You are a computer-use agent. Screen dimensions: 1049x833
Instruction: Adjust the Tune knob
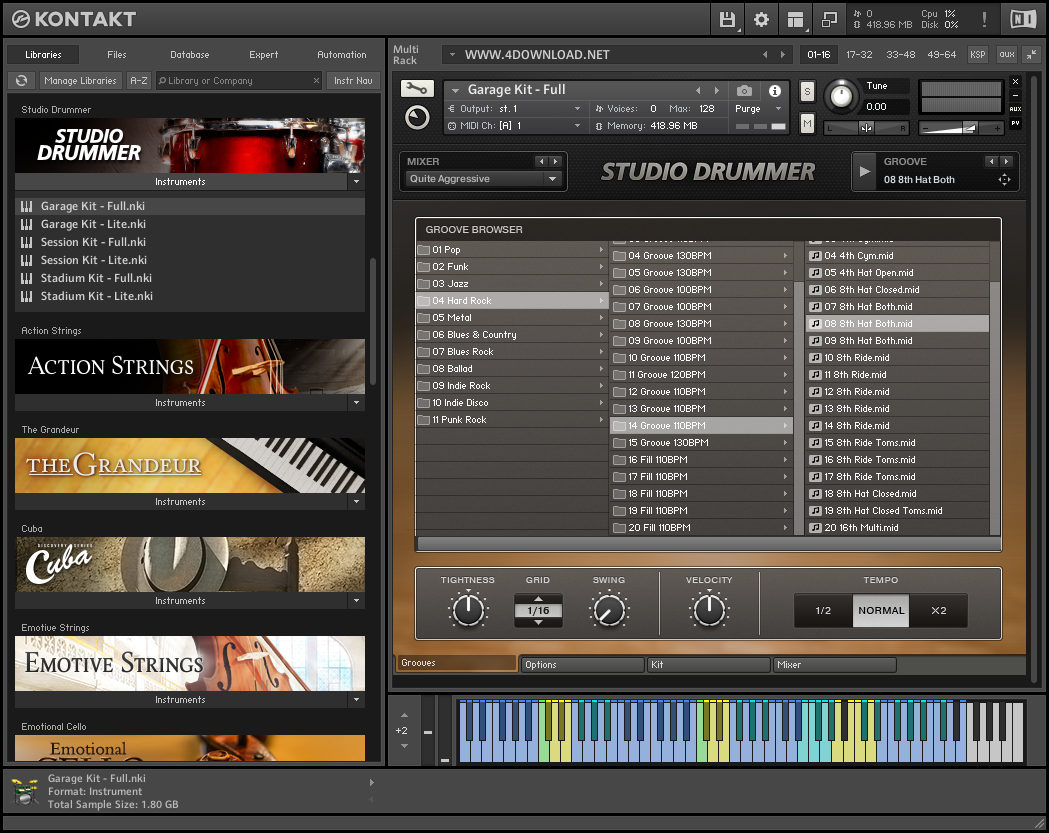[x=841, y=97]
